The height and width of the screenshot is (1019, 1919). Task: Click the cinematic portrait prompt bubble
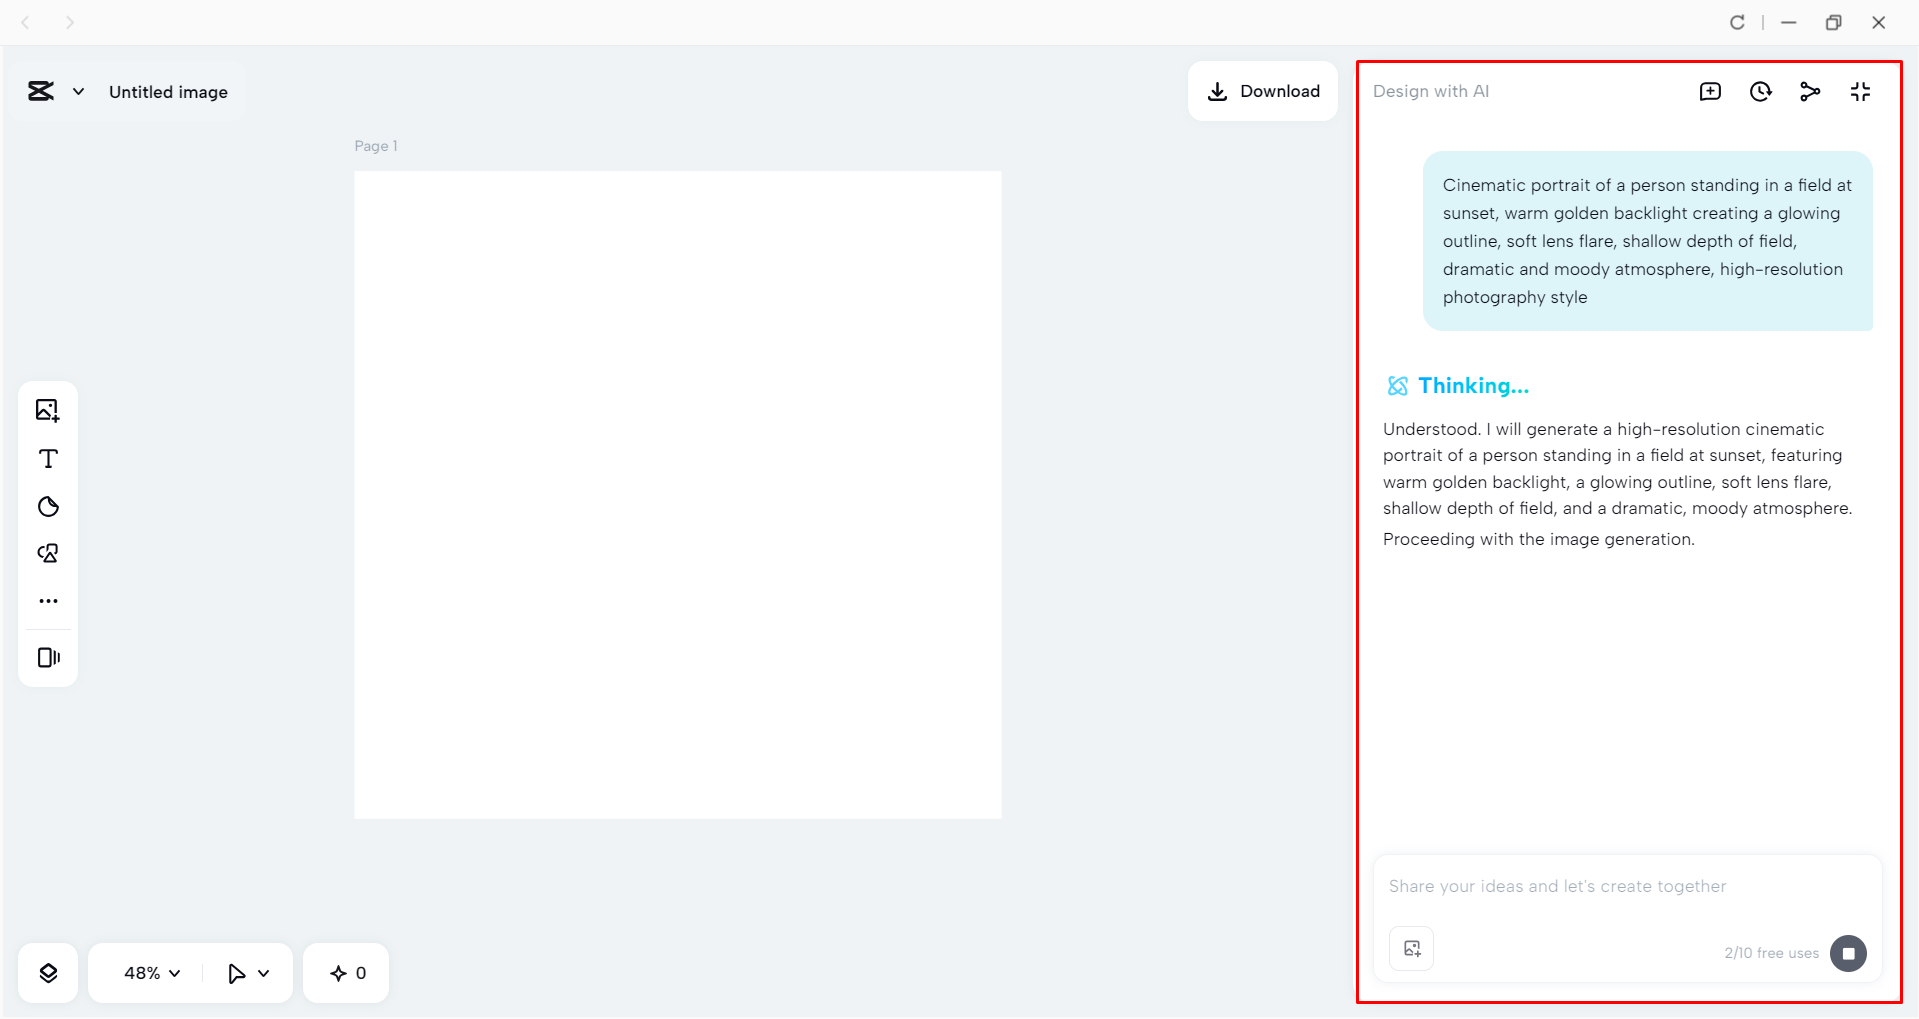pyautogui.click(x=1648, y=241)
